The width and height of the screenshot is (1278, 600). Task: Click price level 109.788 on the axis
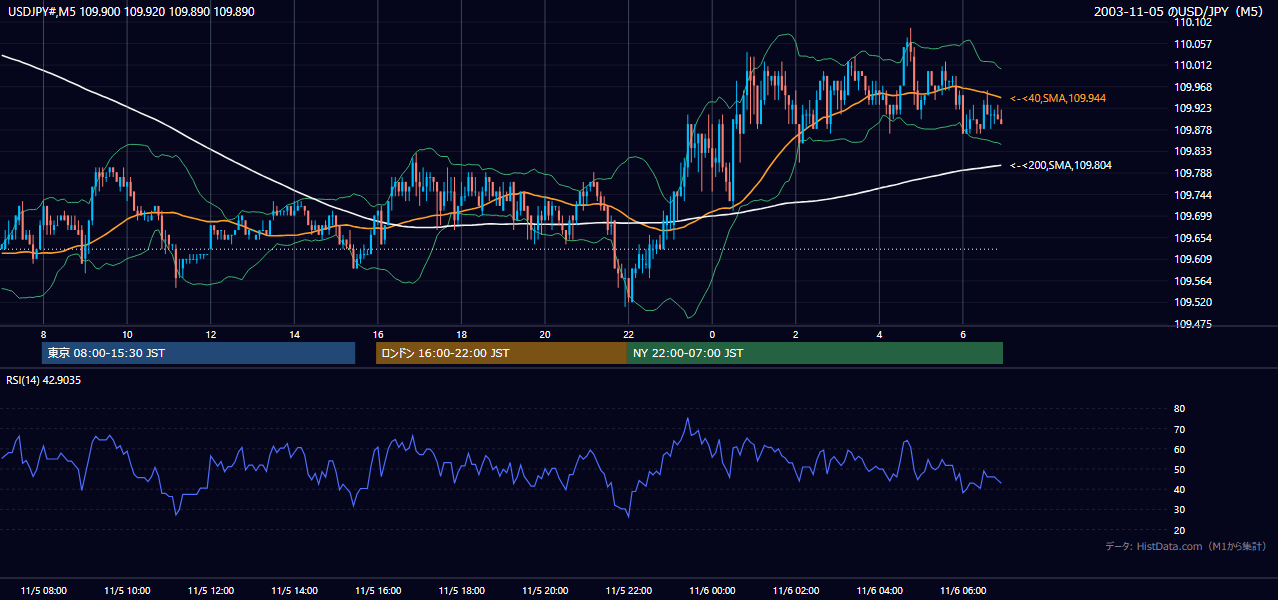click(1193, 173)
